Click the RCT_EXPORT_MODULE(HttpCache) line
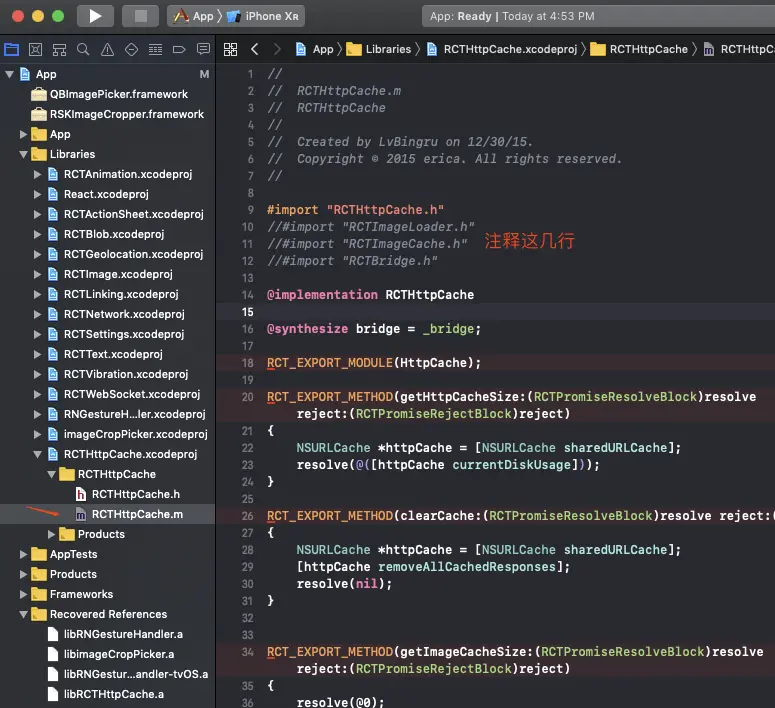This screenshot has height=708, width=775. click(374, 363)
